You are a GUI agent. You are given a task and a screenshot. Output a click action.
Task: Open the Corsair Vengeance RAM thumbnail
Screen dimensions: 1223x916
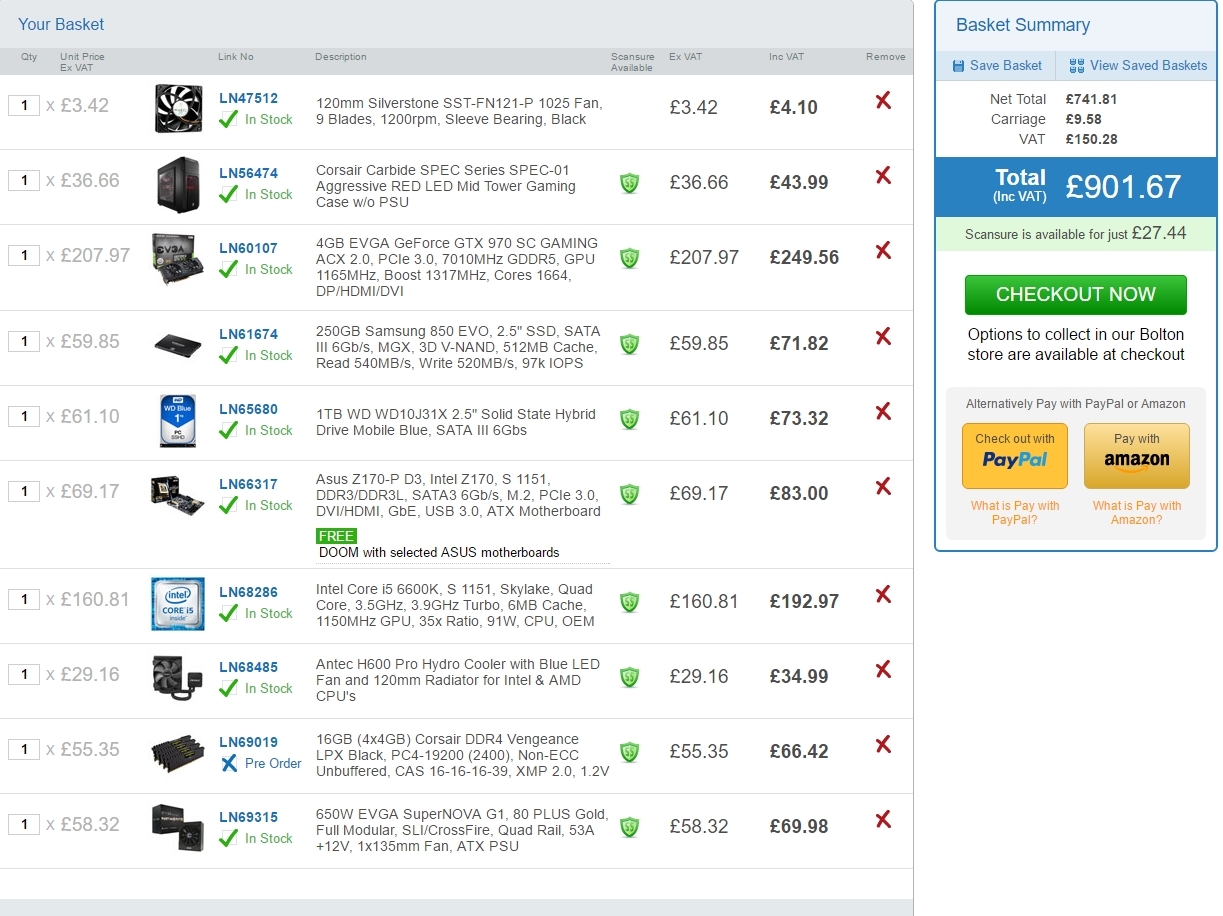coord(178,753)
